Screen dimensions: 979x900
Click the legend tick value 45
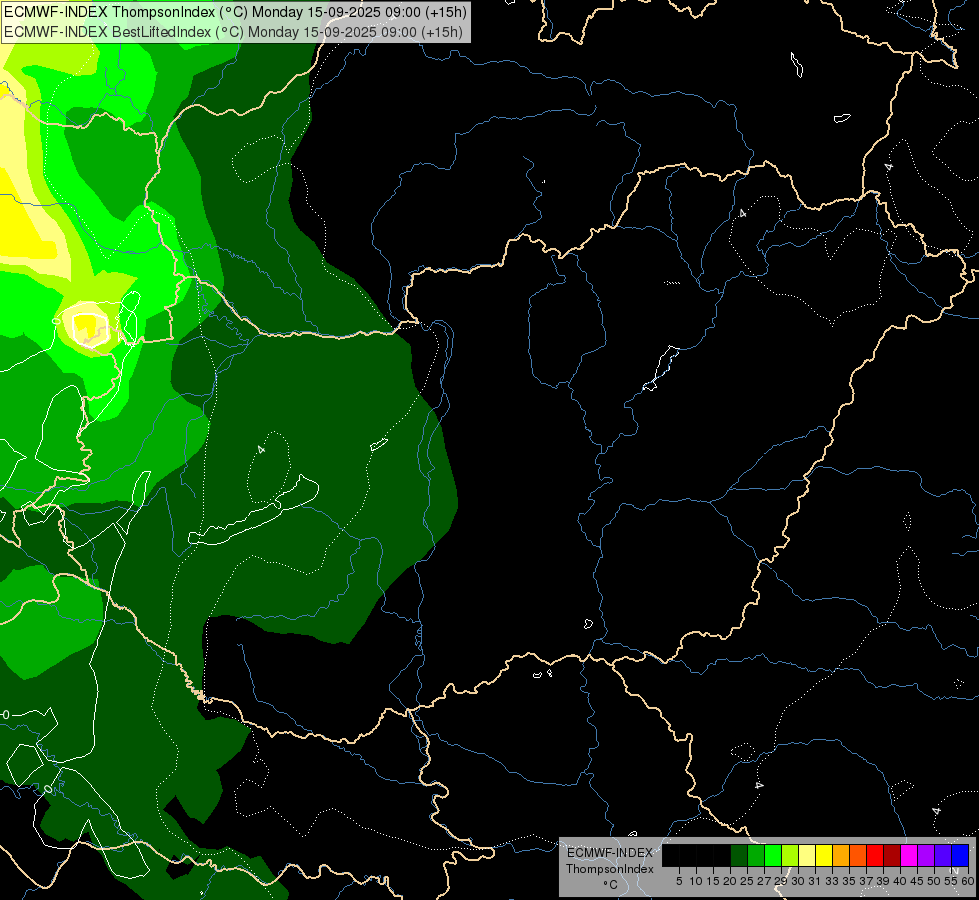point(917,881)
